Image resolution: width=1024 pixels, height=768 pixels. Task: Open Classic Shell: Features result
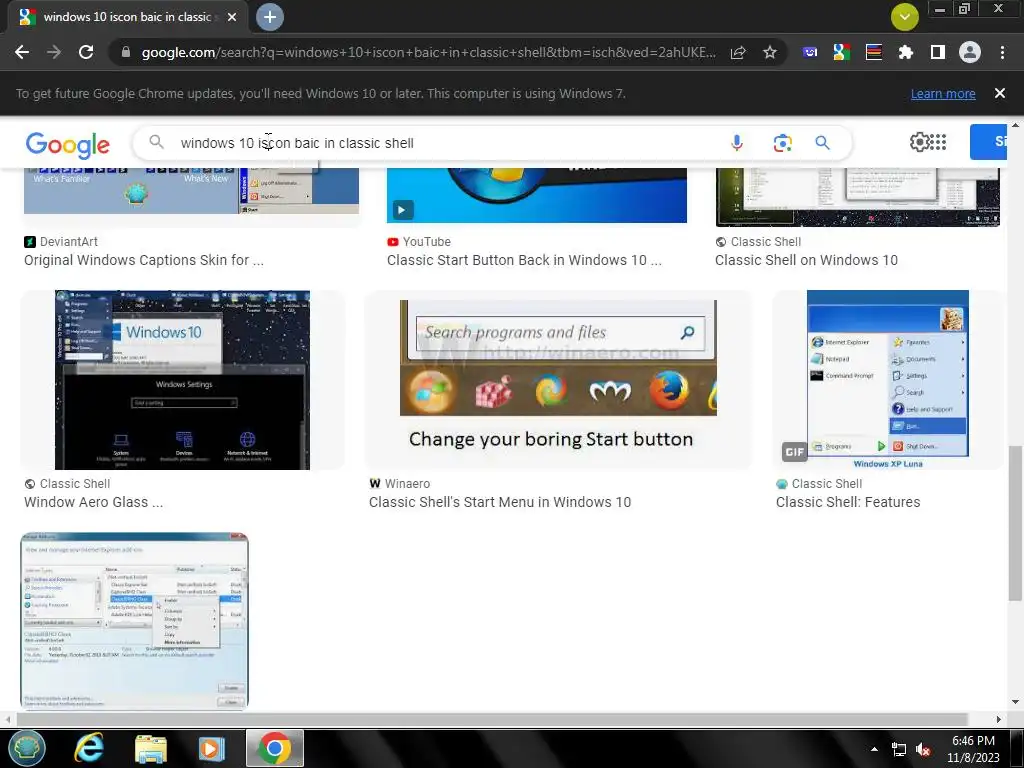coord(848,502)
